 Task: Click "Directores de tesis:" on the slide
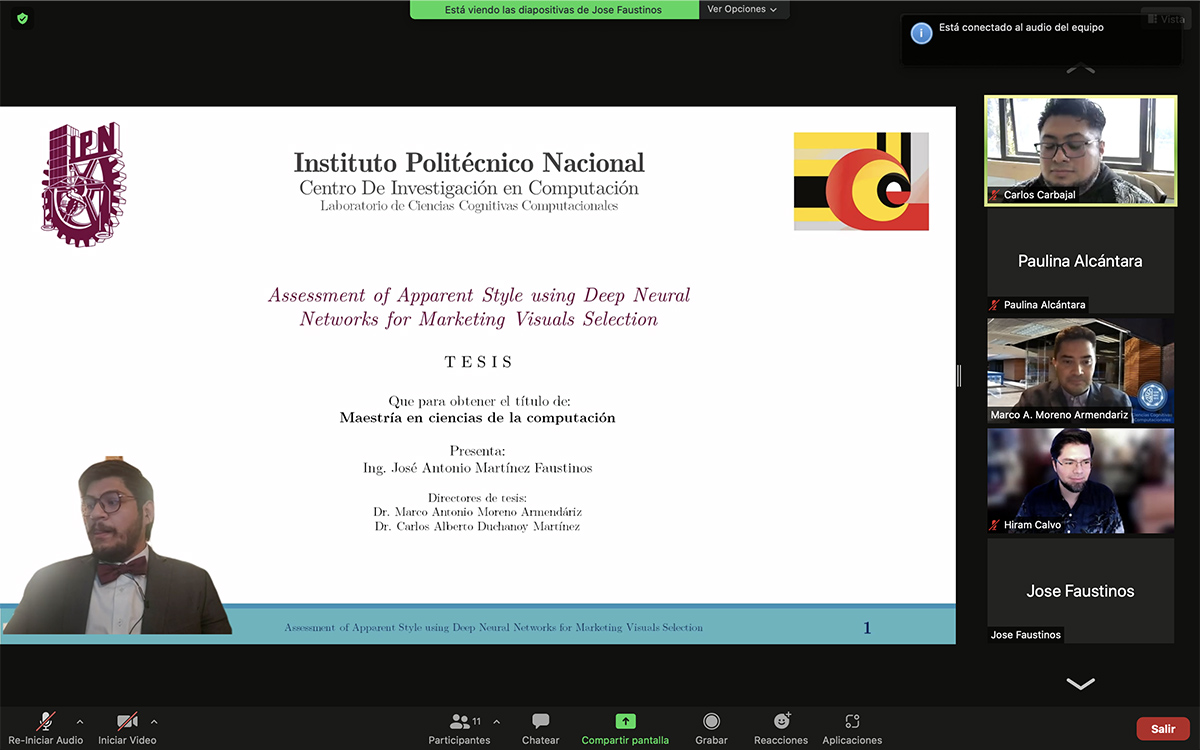point(477,498)
